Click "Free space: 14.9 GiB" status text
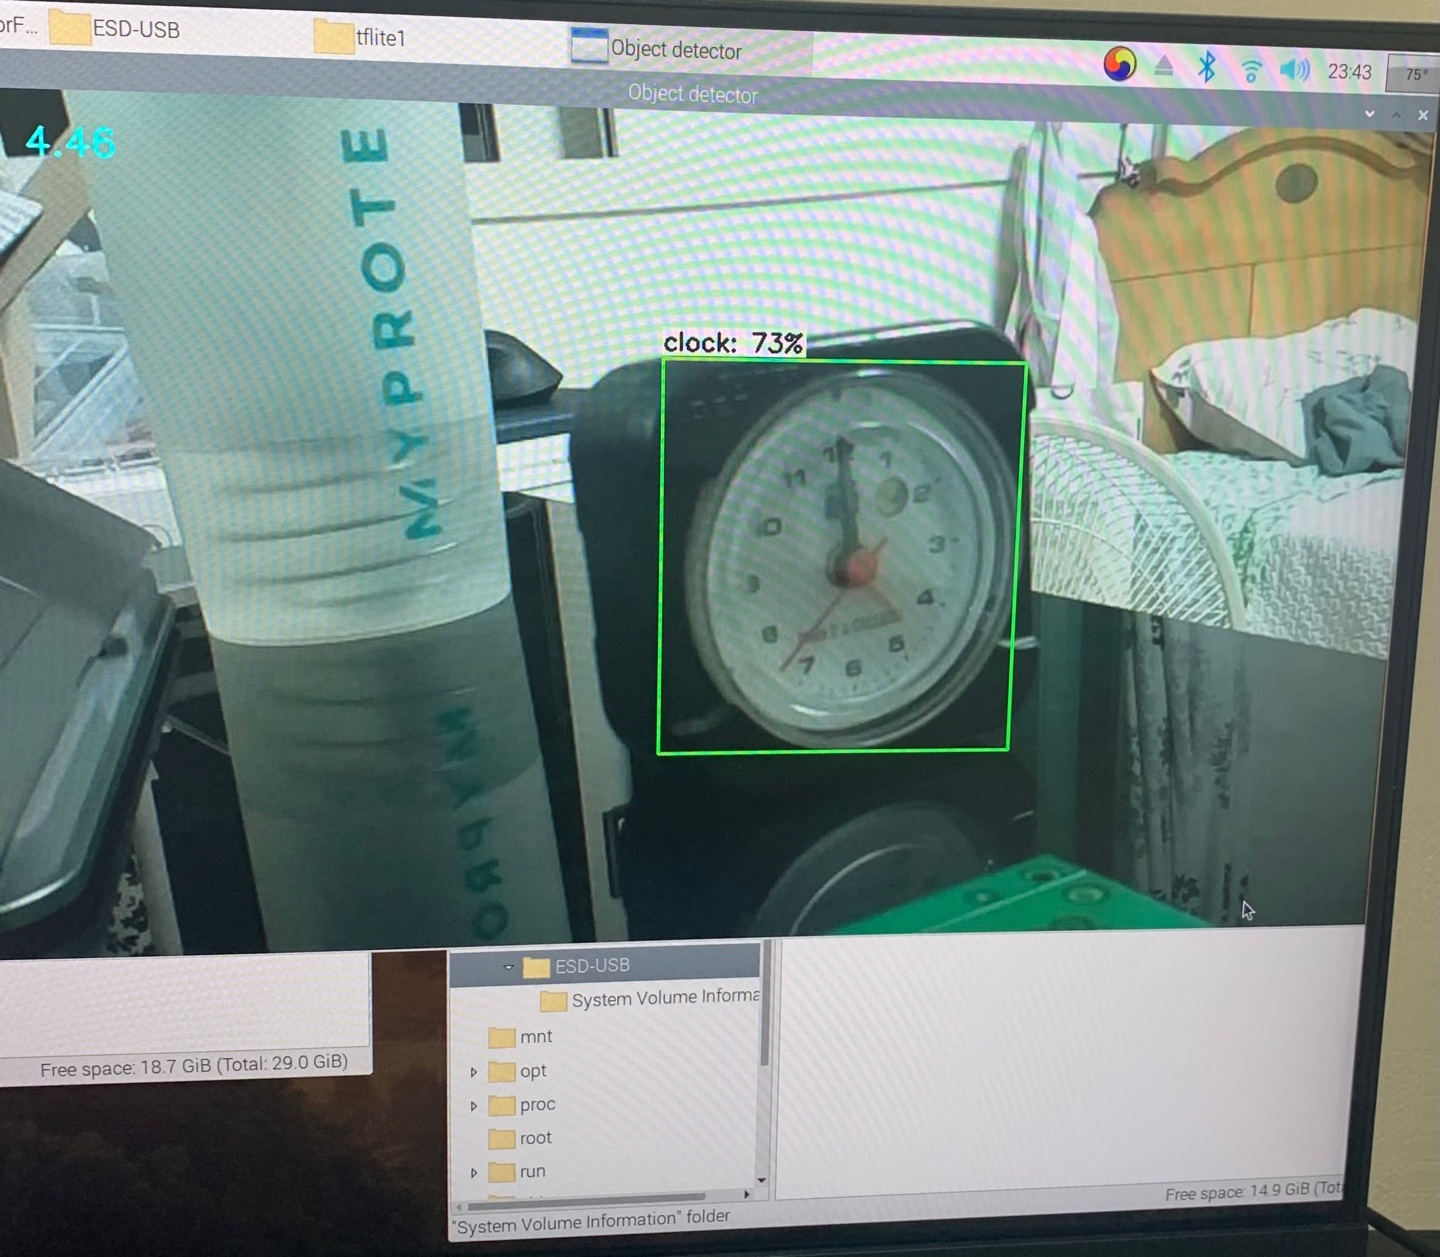This screenshot has width=1440, height=1257. coord(1254,1191)
